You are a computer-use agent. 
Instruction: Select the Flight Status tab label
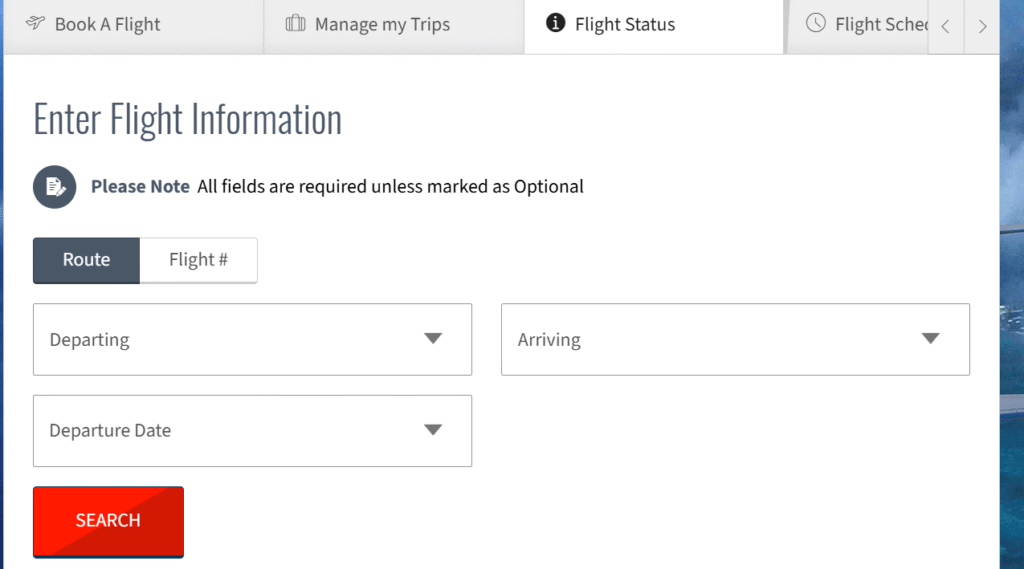(x=625, y=24)
